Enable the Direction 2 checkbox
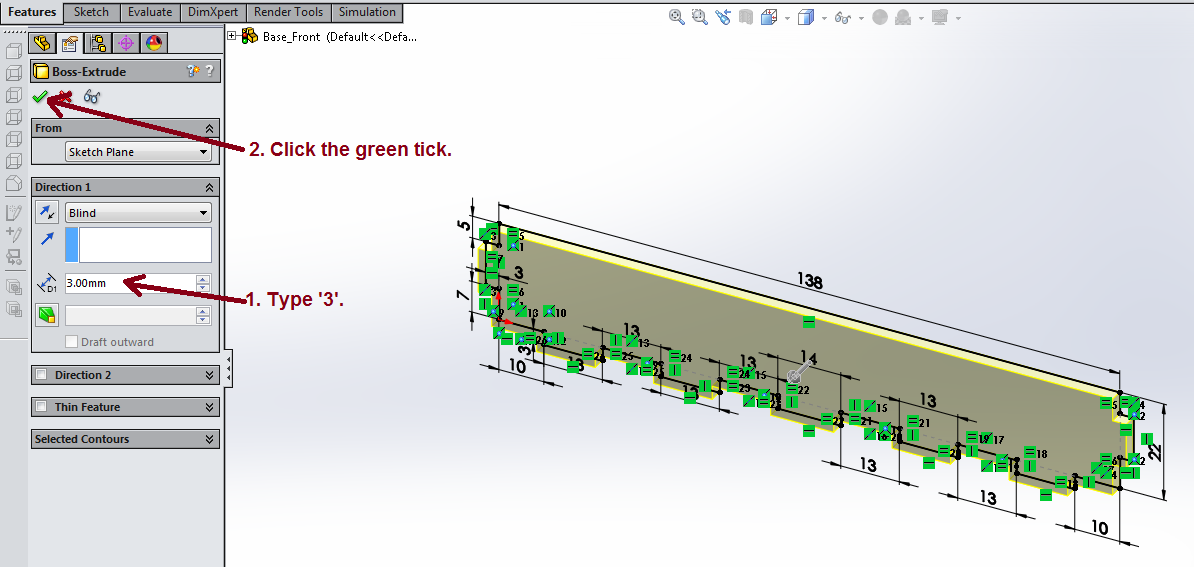Viewport: 1194px width, 567px height. pos(41,375)
